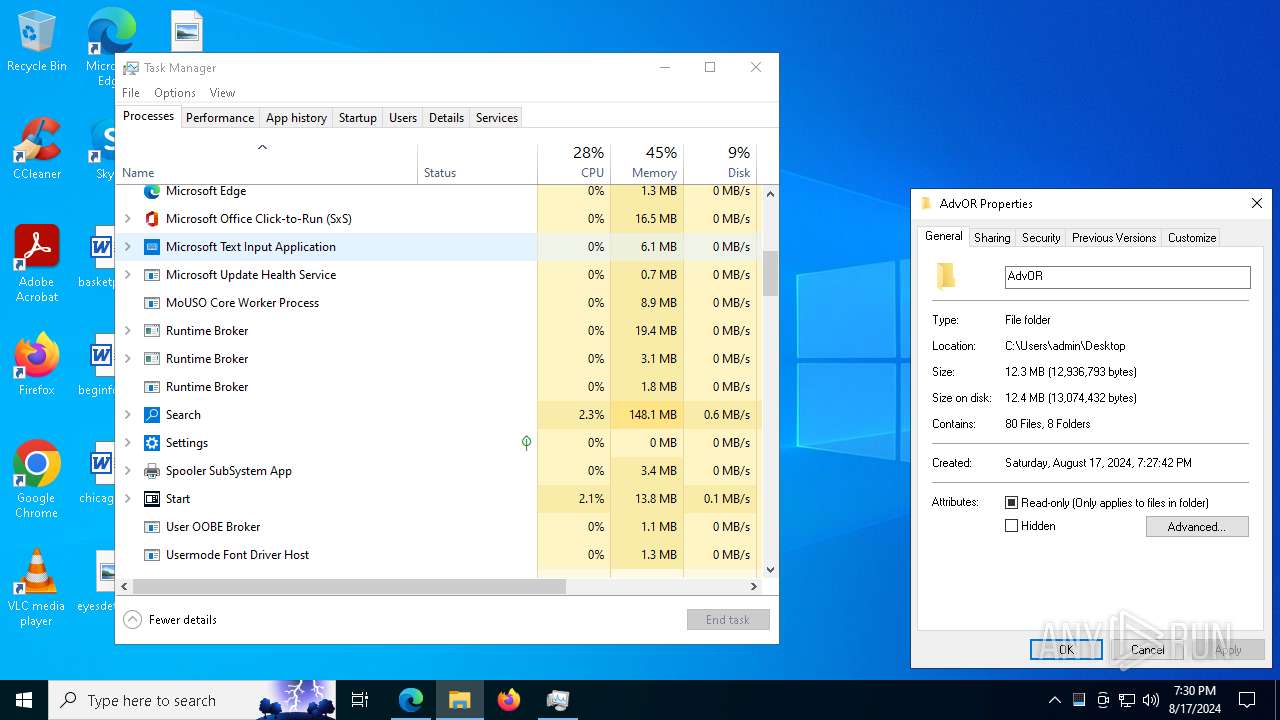Click the Usermode Font Driver Host icon
Image resolution: width=1280 pixels, height=720 pixels.
(x=152, y=555)
